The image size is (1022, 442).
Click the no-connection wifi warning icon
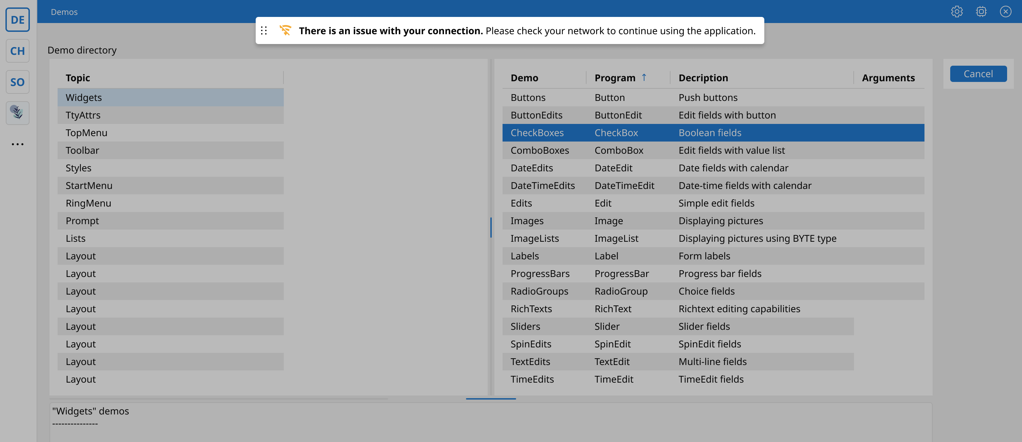coord(285,31)
